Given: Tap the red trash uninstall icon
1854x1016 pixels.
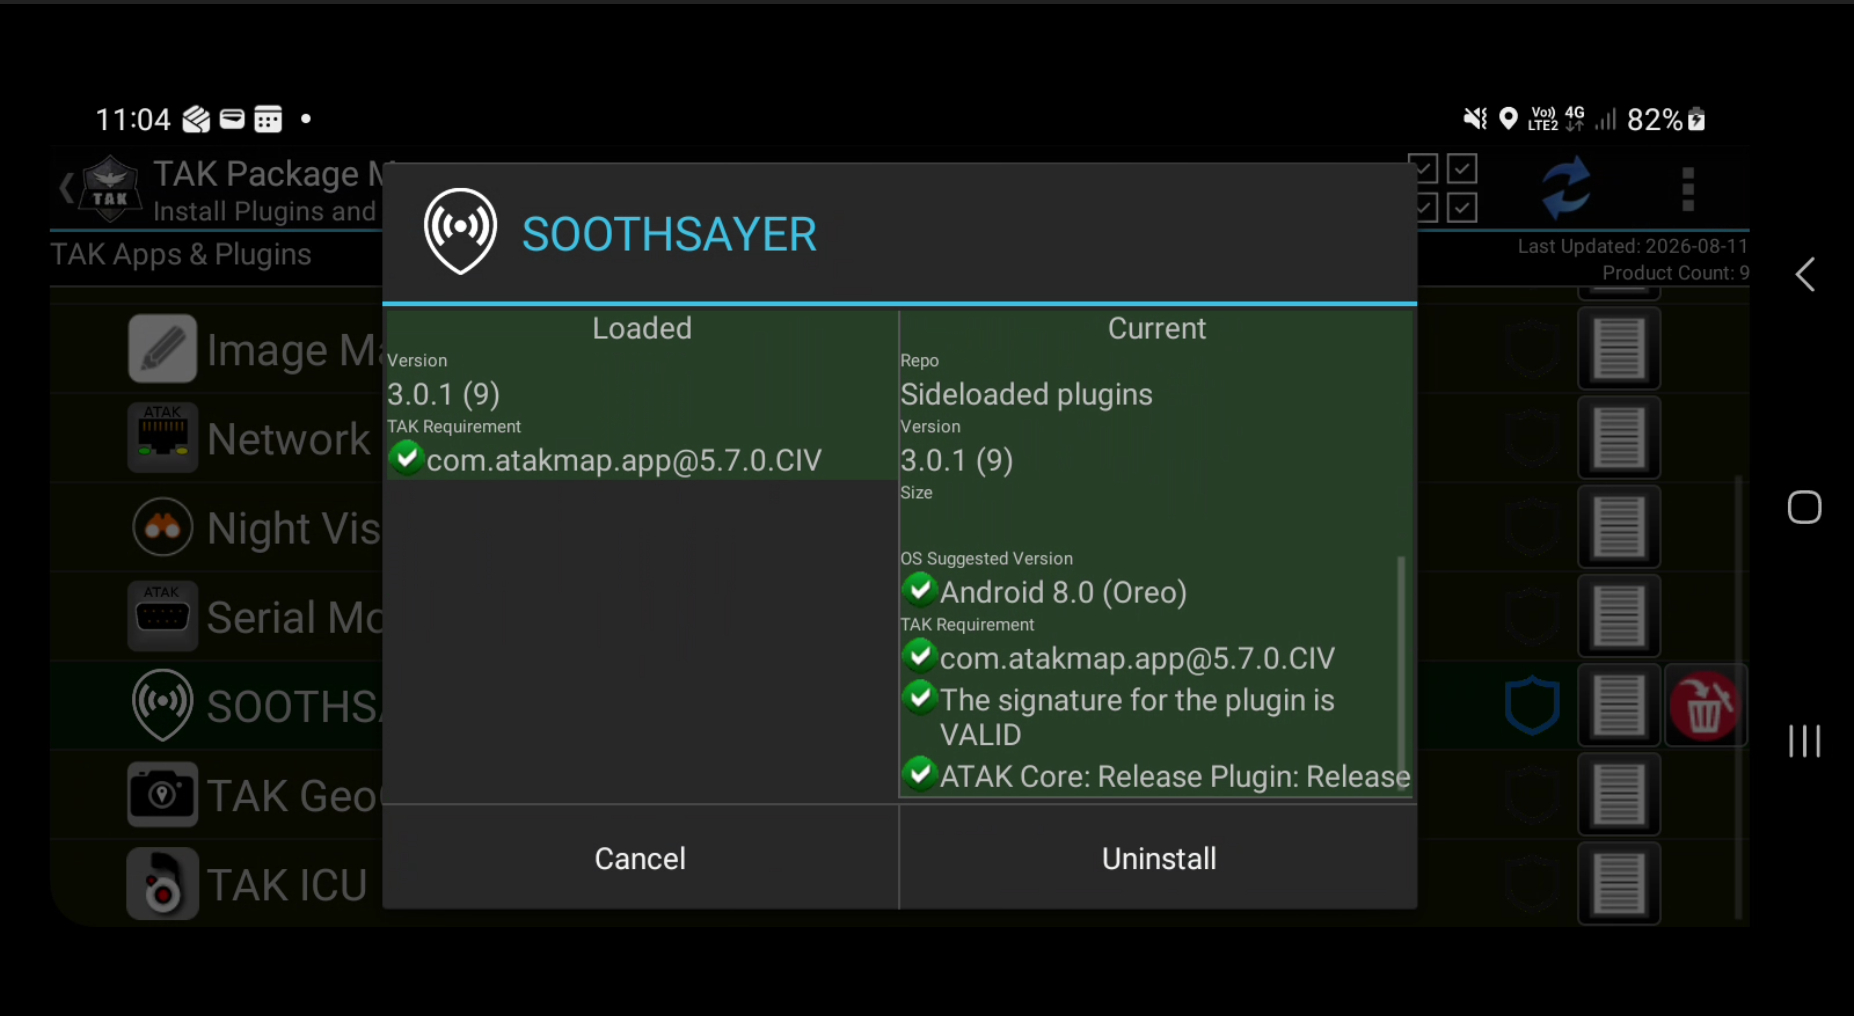Looking at the screenshot, I should click(1705, 706).
